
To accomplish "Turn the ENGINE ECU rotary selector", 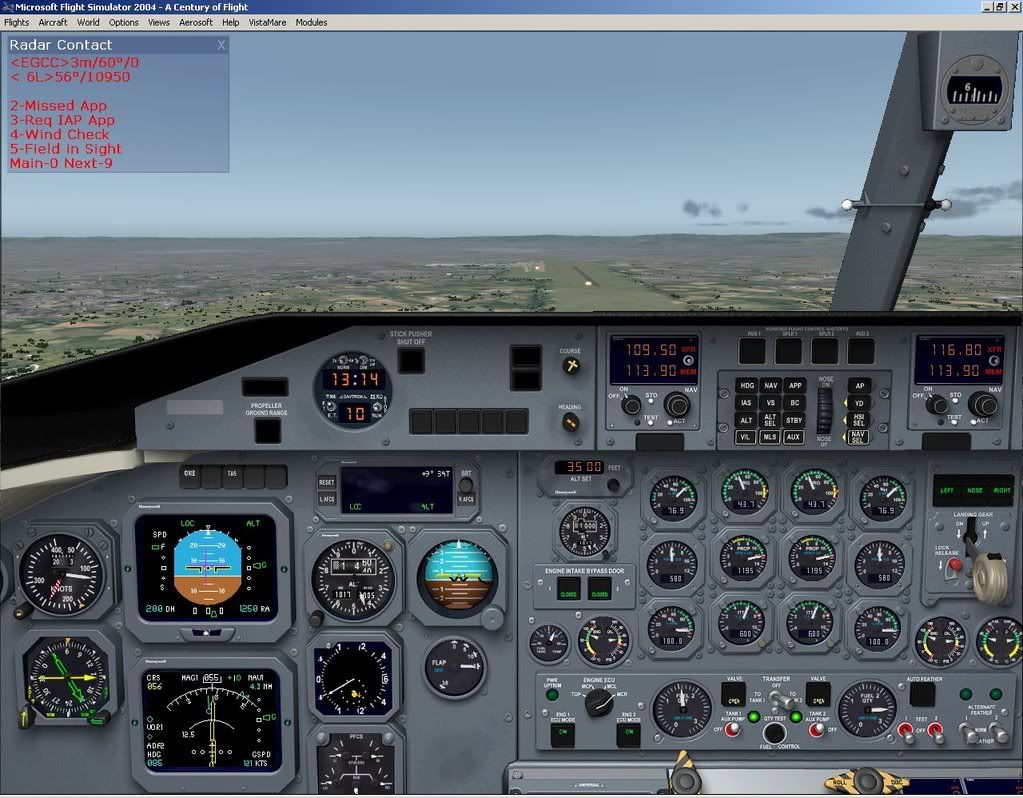I will [x=598, y=702].
